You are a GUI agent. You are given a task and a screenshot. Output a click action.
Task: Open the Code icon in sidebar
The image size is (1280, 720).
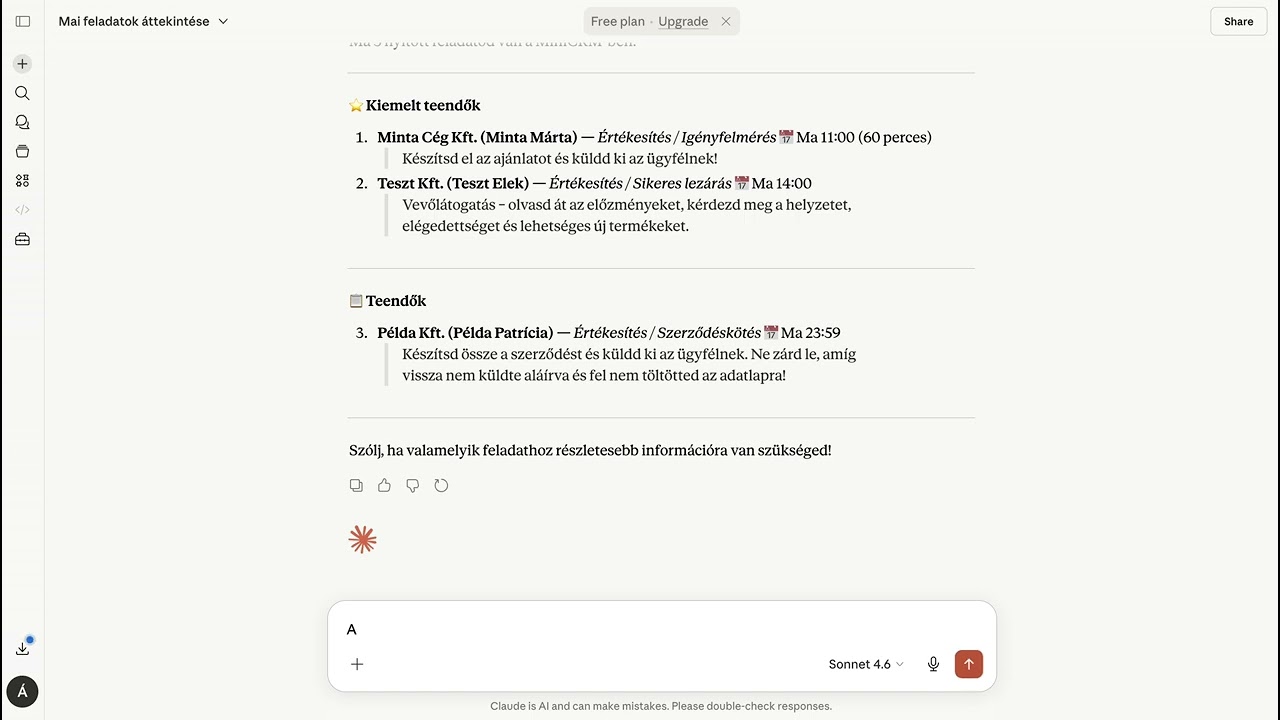[22, 210]
